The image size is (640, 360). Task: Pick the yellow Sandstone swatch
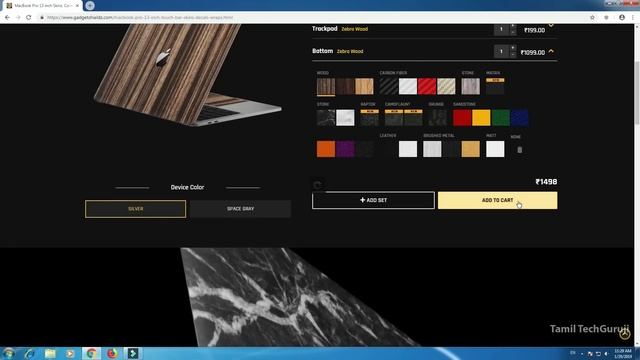[x=481, y=118]
